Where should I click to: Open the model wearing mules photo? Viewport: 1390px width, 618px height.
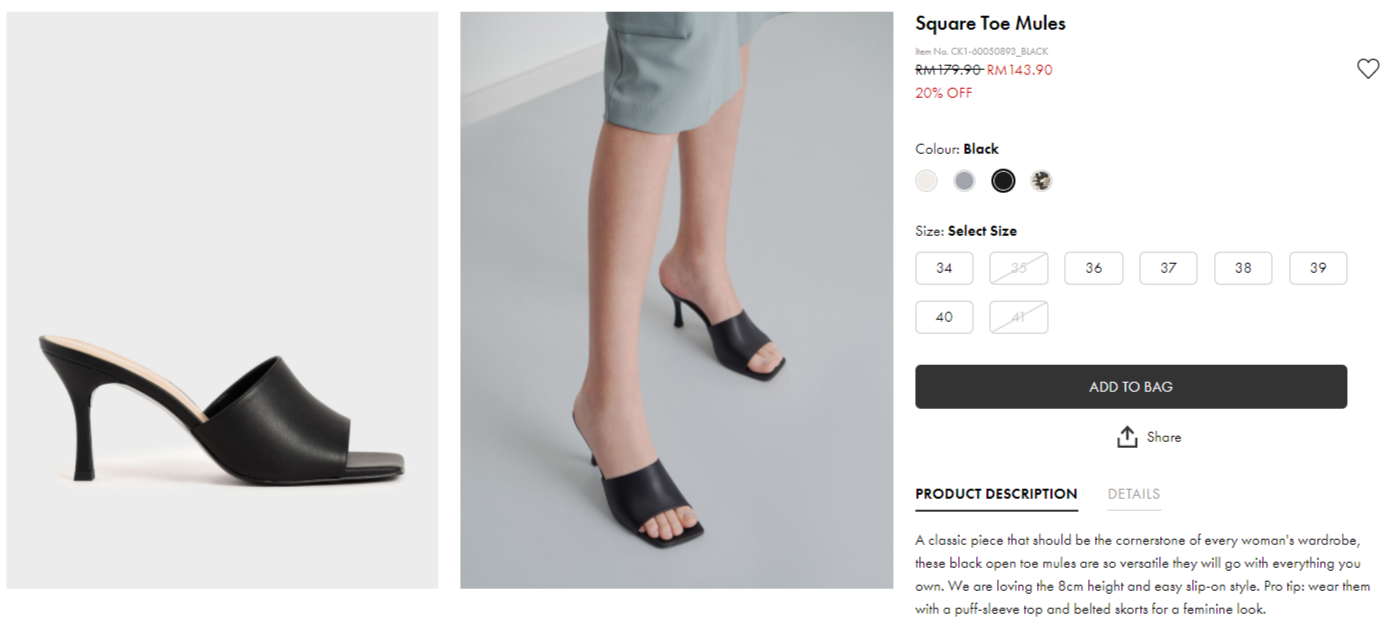tap(676, 300)
